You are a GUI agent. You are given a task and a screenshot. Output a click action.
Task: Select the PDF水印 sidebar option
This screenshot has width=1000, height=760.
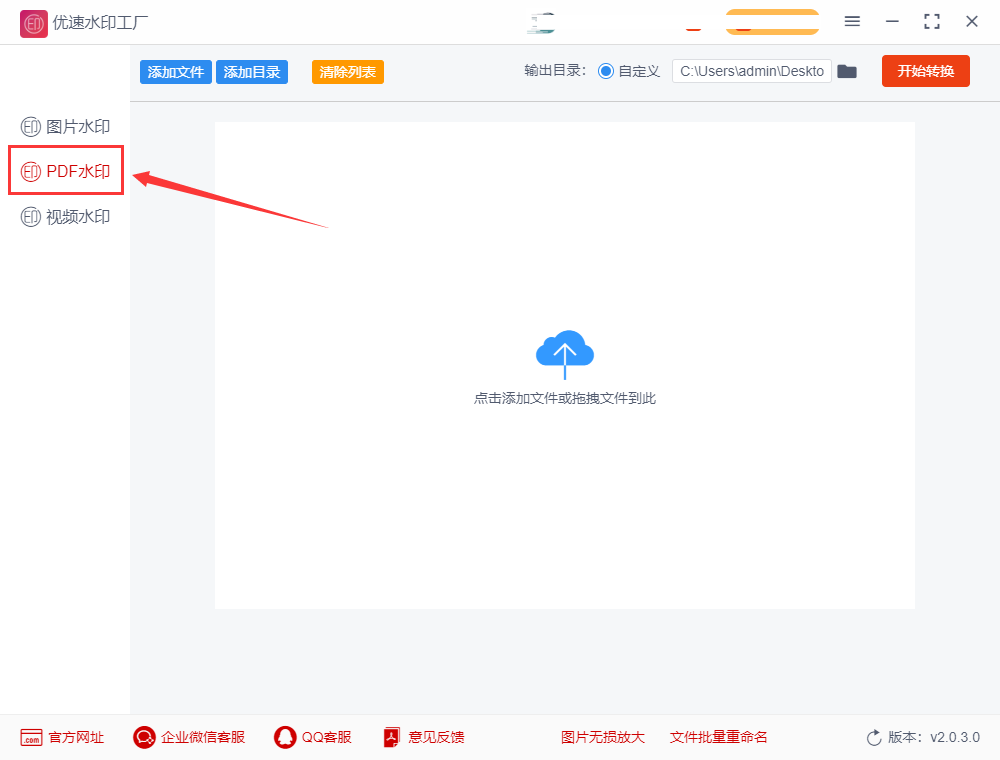[65, 172]
